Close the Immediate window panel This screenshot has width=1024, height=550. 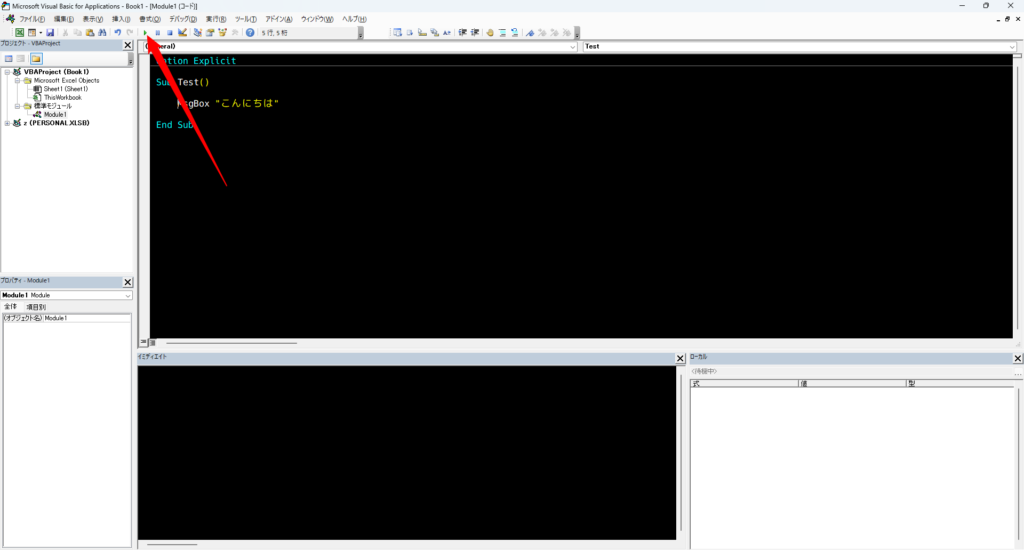coord(680,358)
